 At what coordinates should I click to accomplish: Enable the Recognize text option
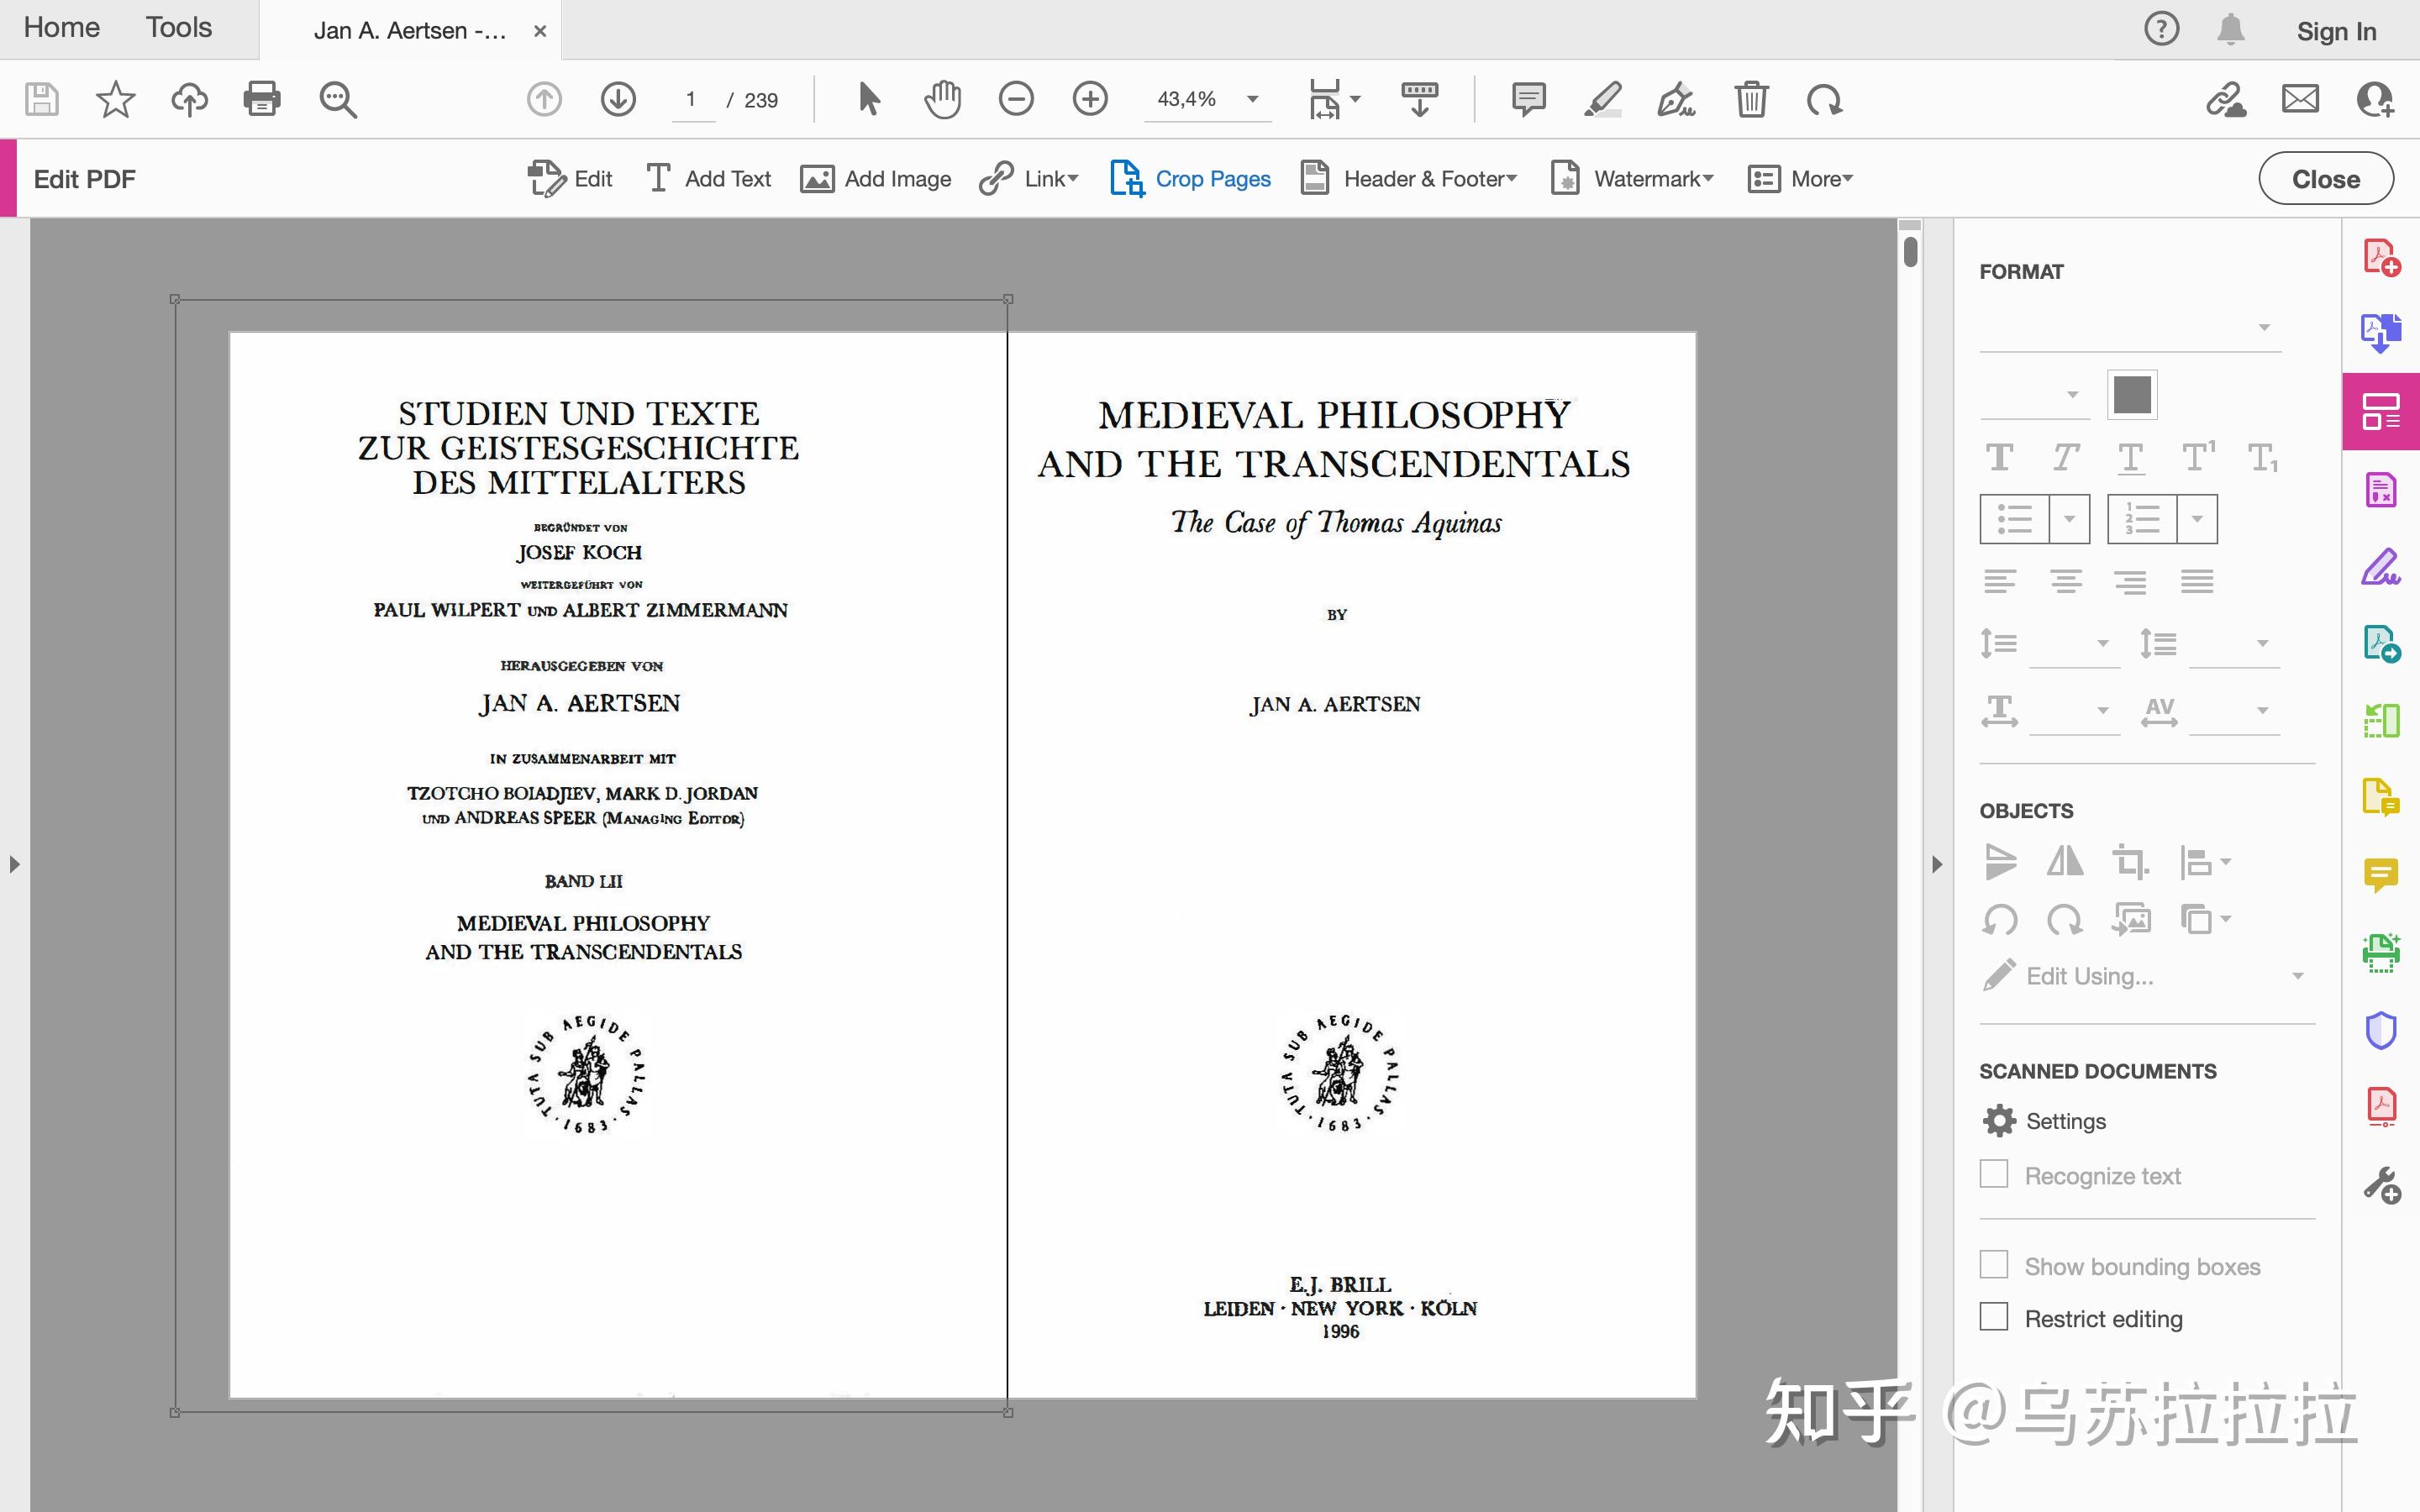tap(1994, 1174)
